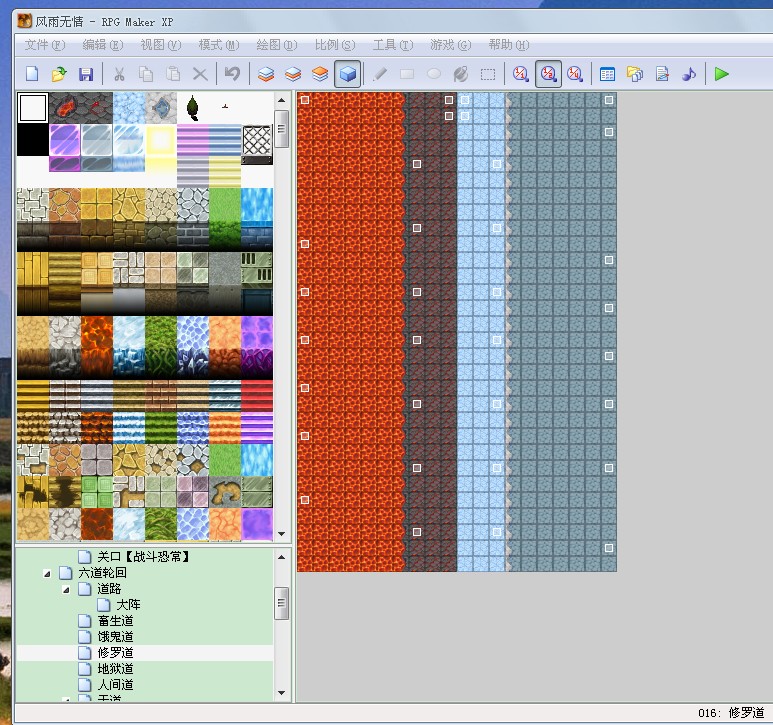This screenshot has height=725, width=773.
Task: Open the Script Editor icon
Action: [x=662, y=74]
